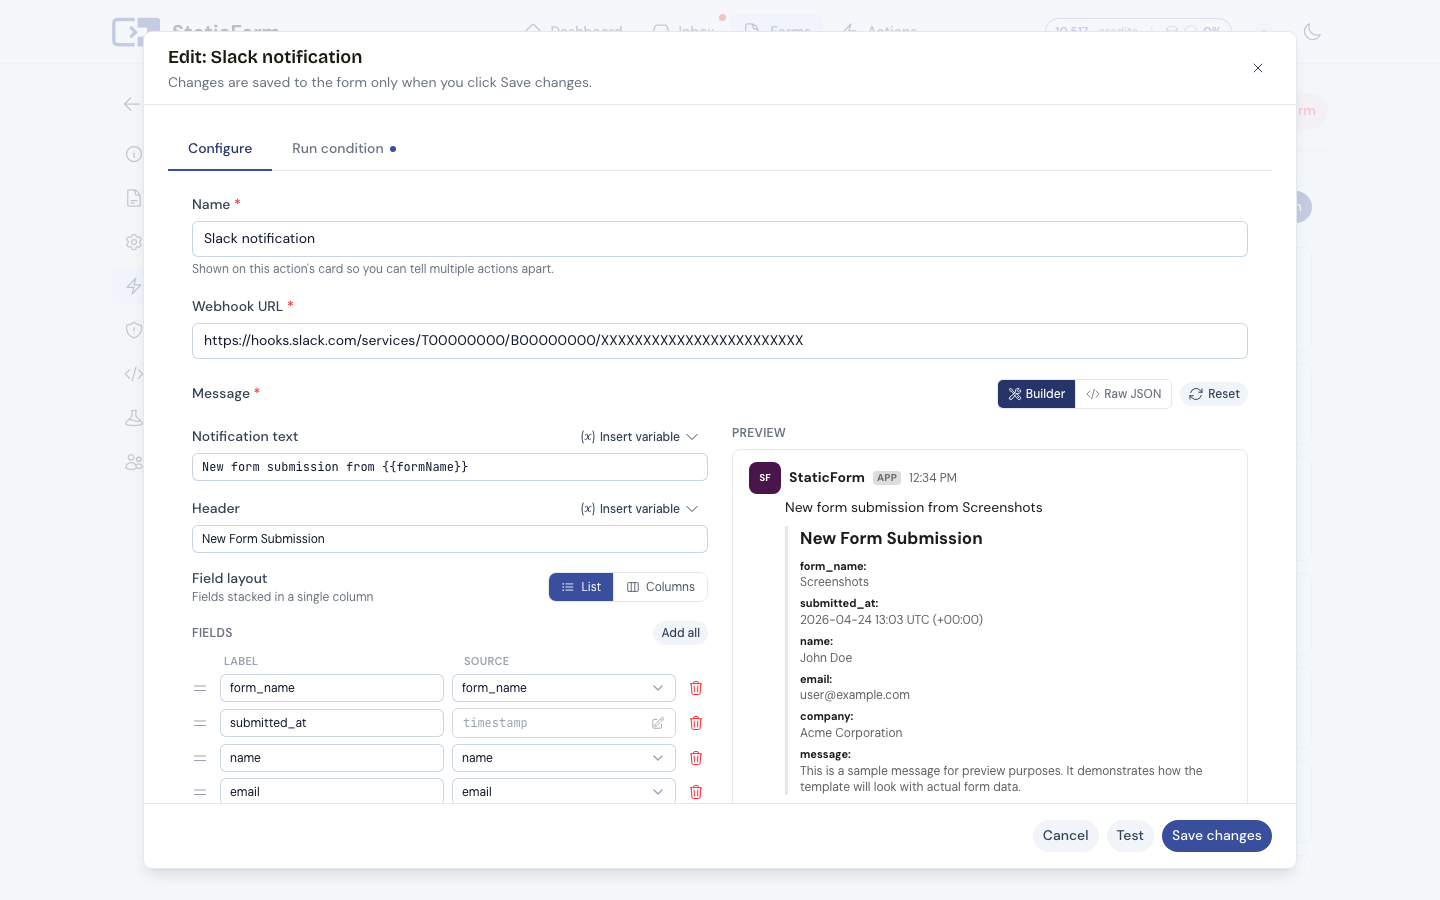The height and width of the screenshot is (900, 1440).
Task: Click the timestamp source field
Action: [564, 723]
